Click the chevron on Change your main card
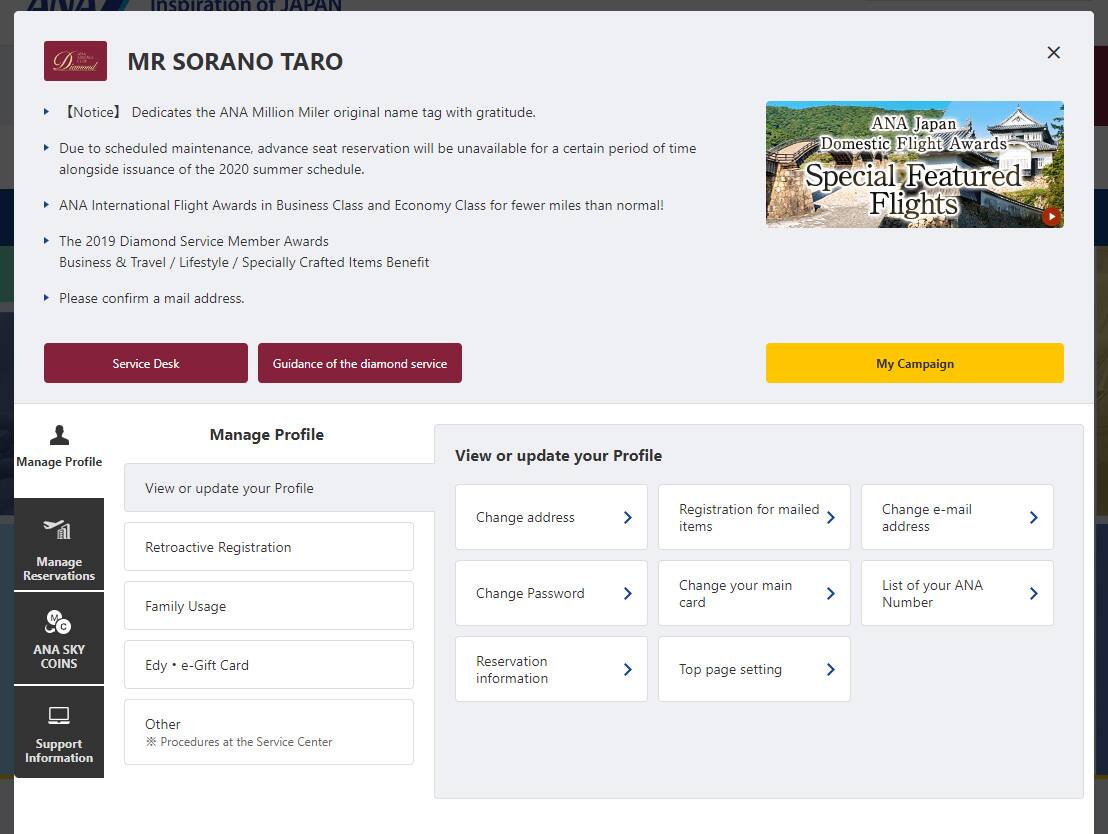The width and height of the screenshot is (1108, 834). pos(830,594)
